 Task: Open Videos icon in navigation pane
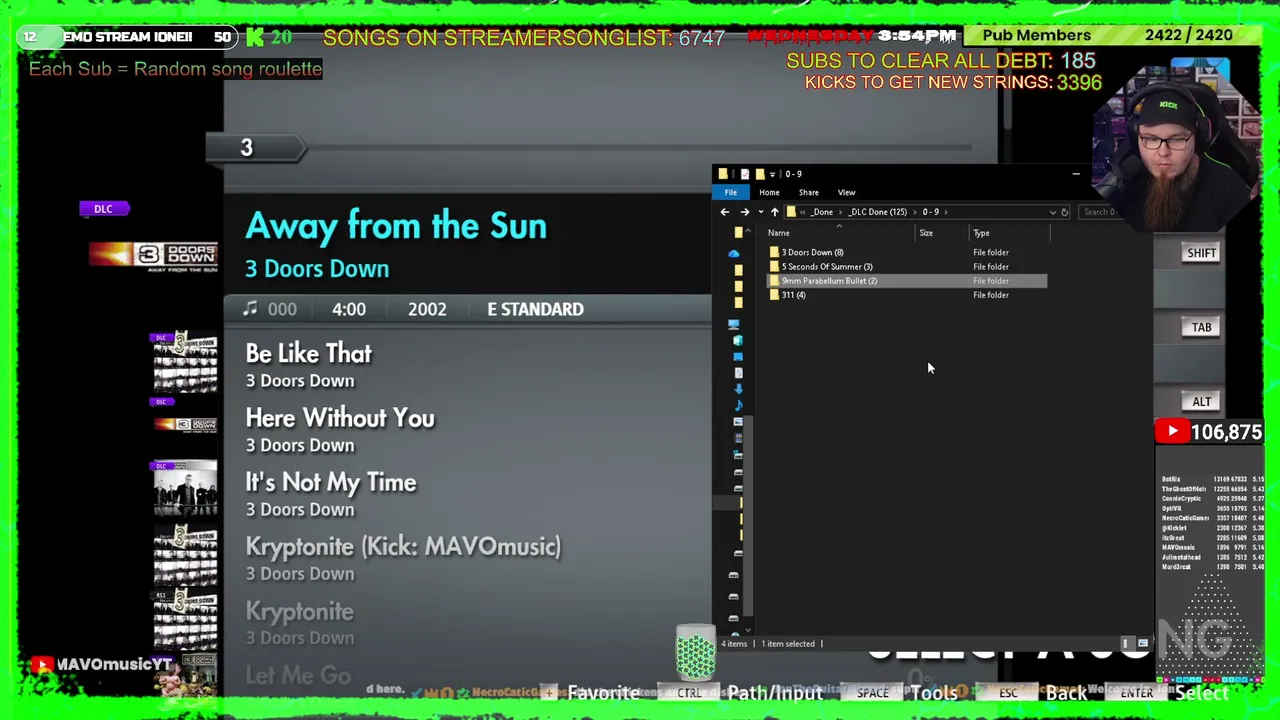click(738, 438)
